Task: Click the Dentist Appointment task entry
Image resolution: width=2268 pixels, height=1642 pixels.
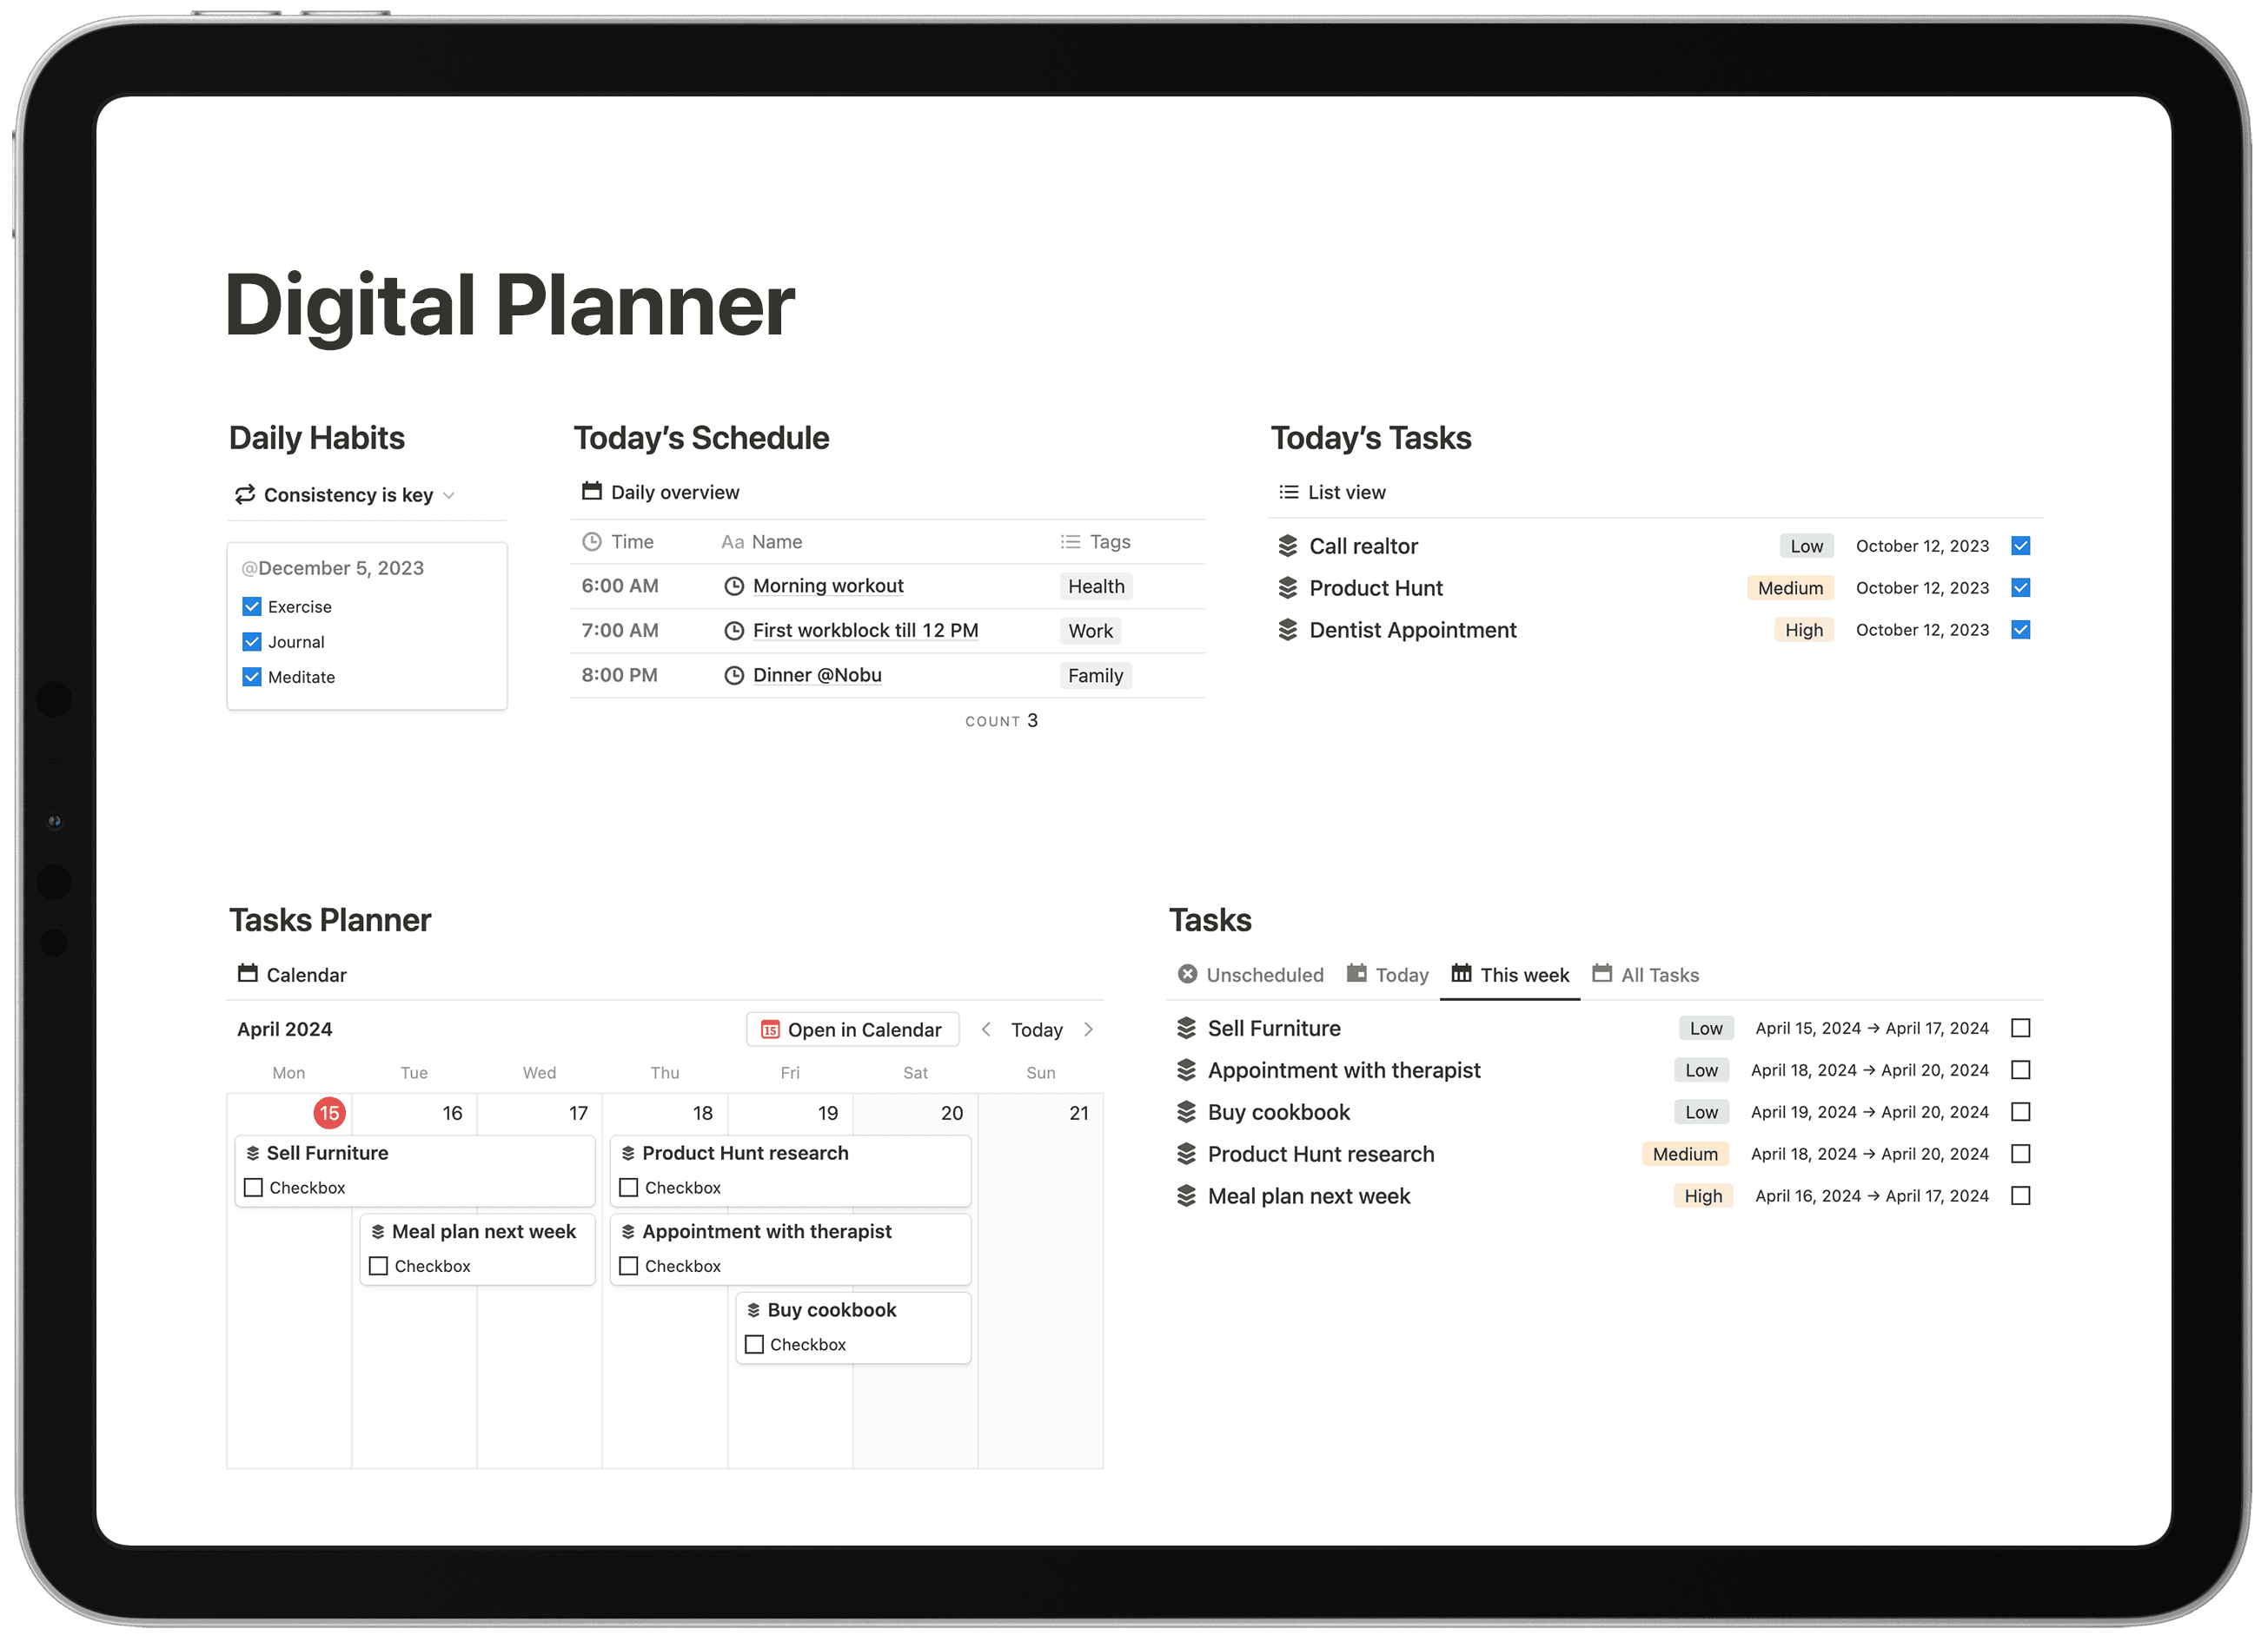Action: coord(1409,628)
